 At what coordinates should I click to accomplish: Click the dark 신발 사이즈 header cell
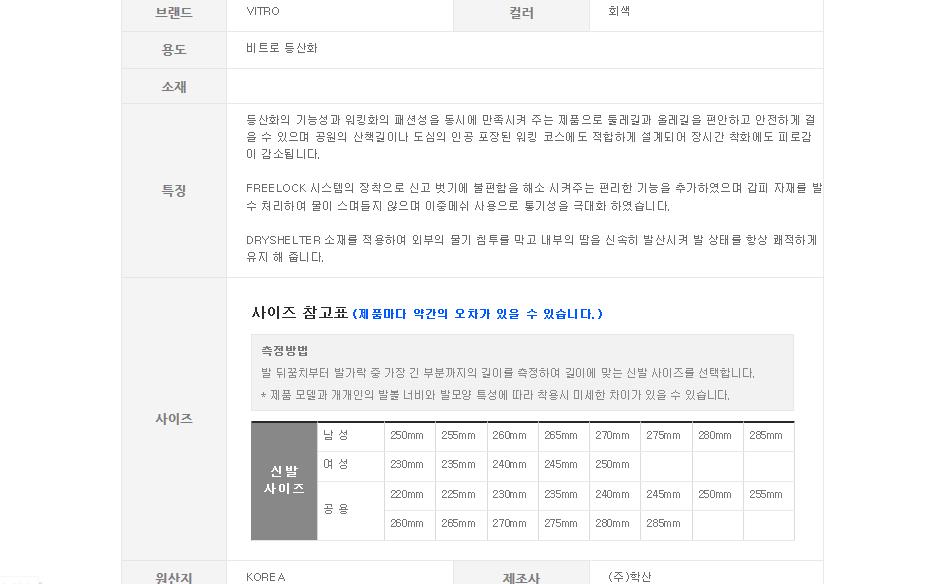click(284, 481)
